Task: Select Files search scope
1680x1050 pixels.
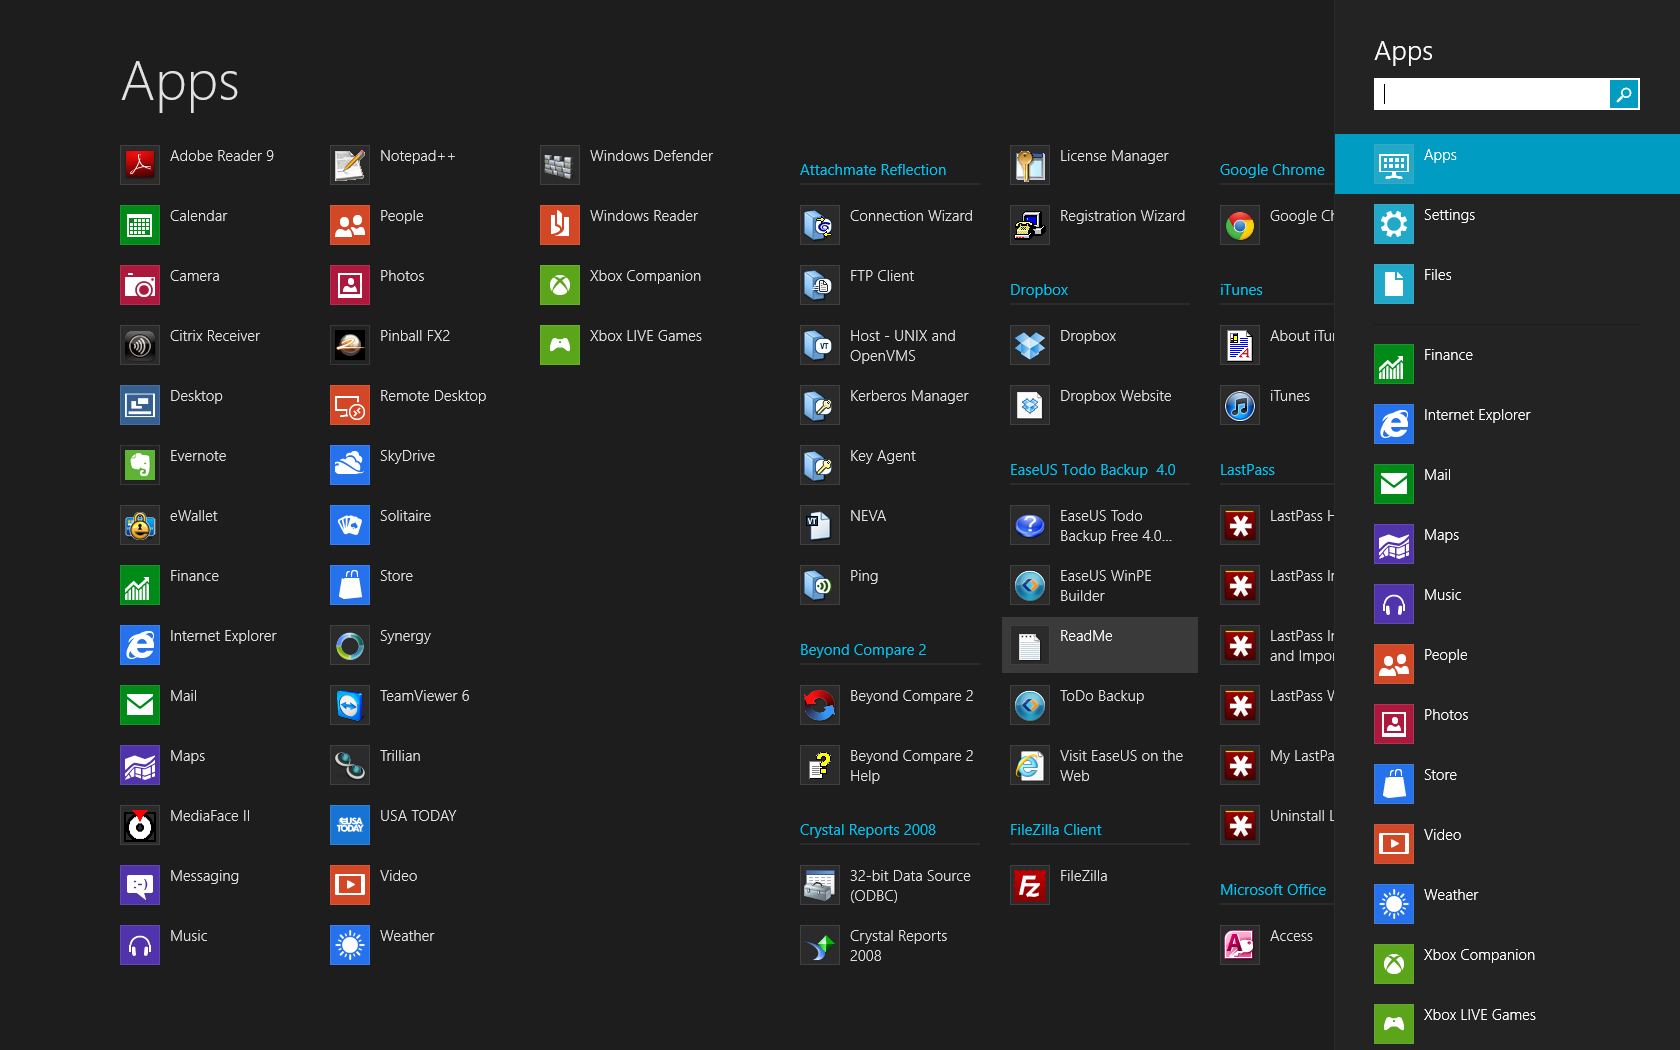Action: tap(1507, 284)
